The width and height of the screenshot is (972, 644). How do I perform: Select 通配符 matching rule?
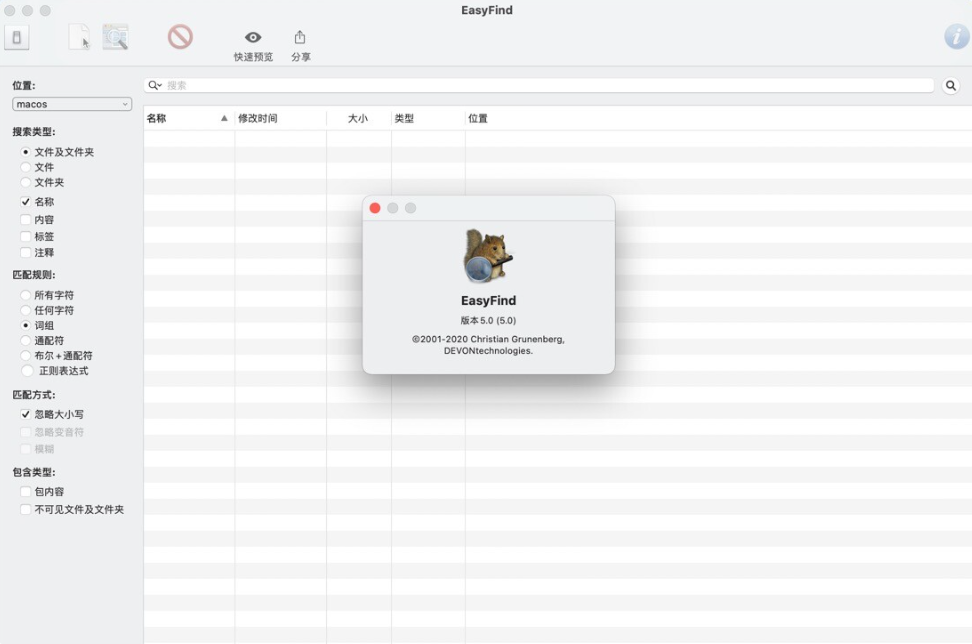[25, 340]
